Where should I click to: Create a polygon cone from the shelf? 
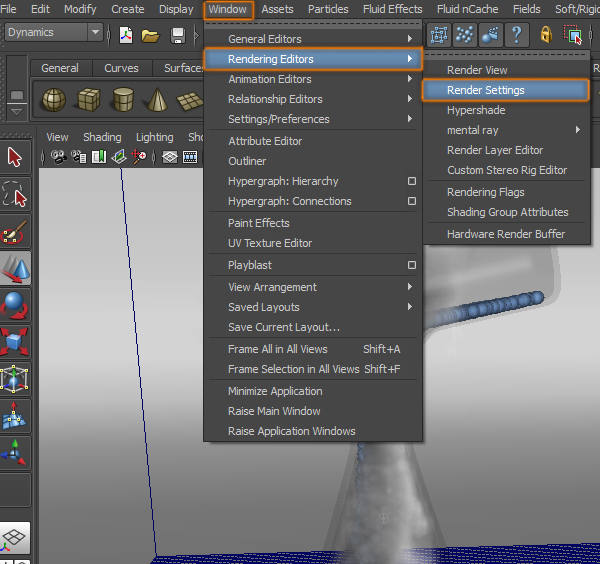[156, 101]
